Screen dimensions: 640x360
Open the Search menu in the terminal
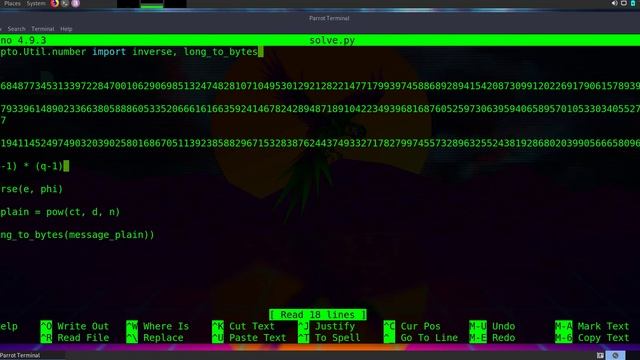(x=16, y=29)
